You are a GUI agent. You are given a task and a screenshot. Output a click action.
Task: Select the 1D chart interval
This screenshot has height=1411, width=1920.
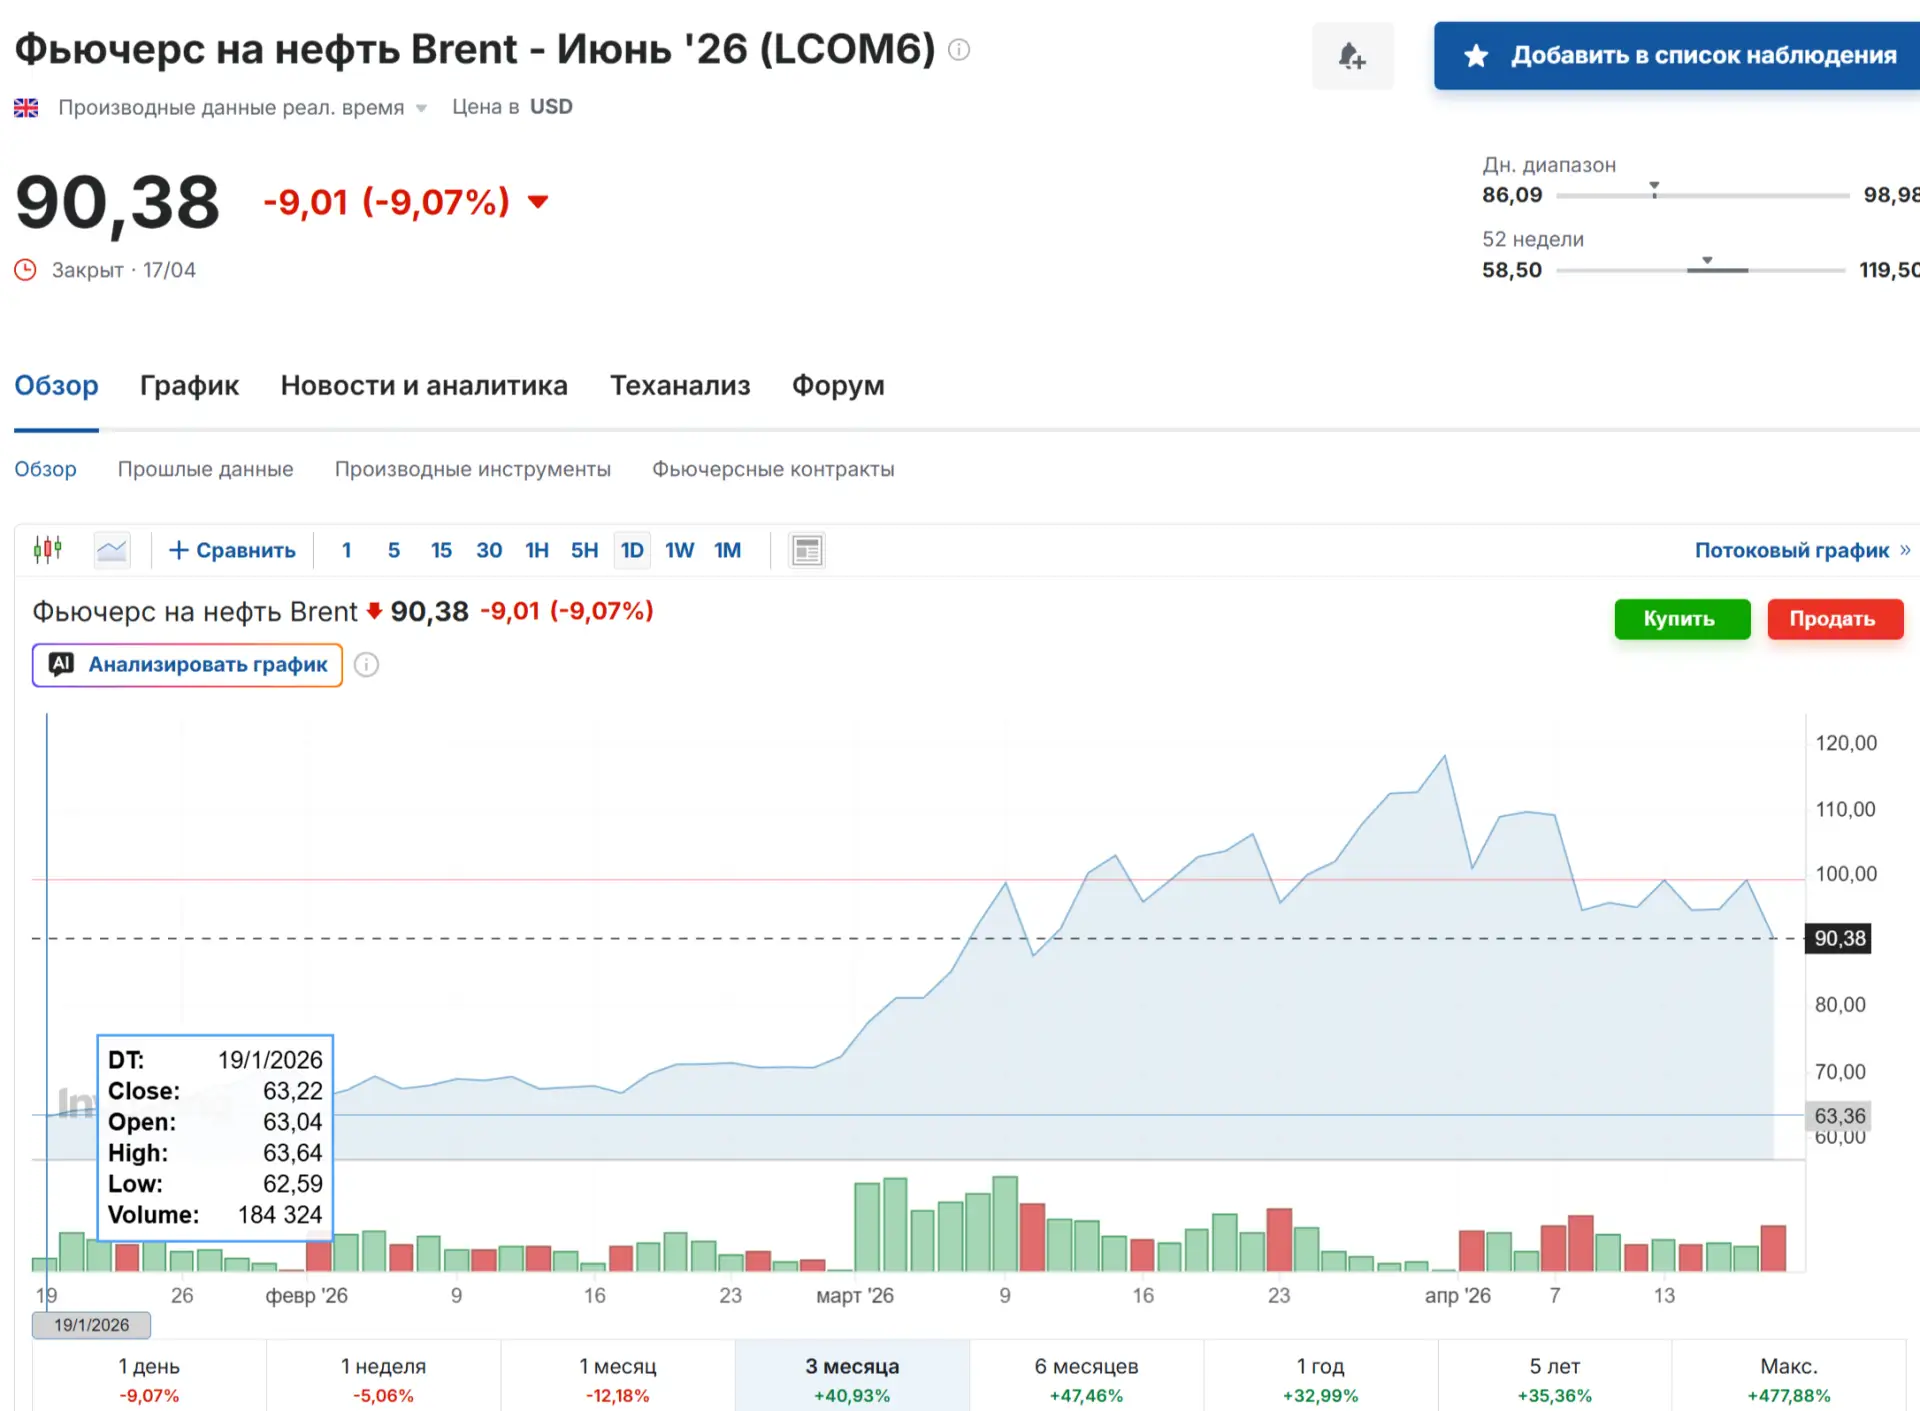tap(632, 550)
